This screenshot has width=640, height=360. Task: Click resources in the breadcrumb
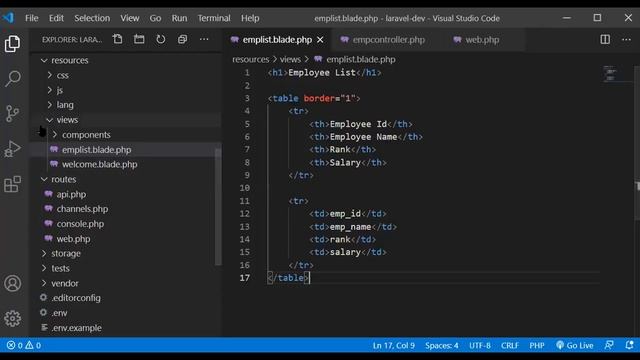coord(251,60)
